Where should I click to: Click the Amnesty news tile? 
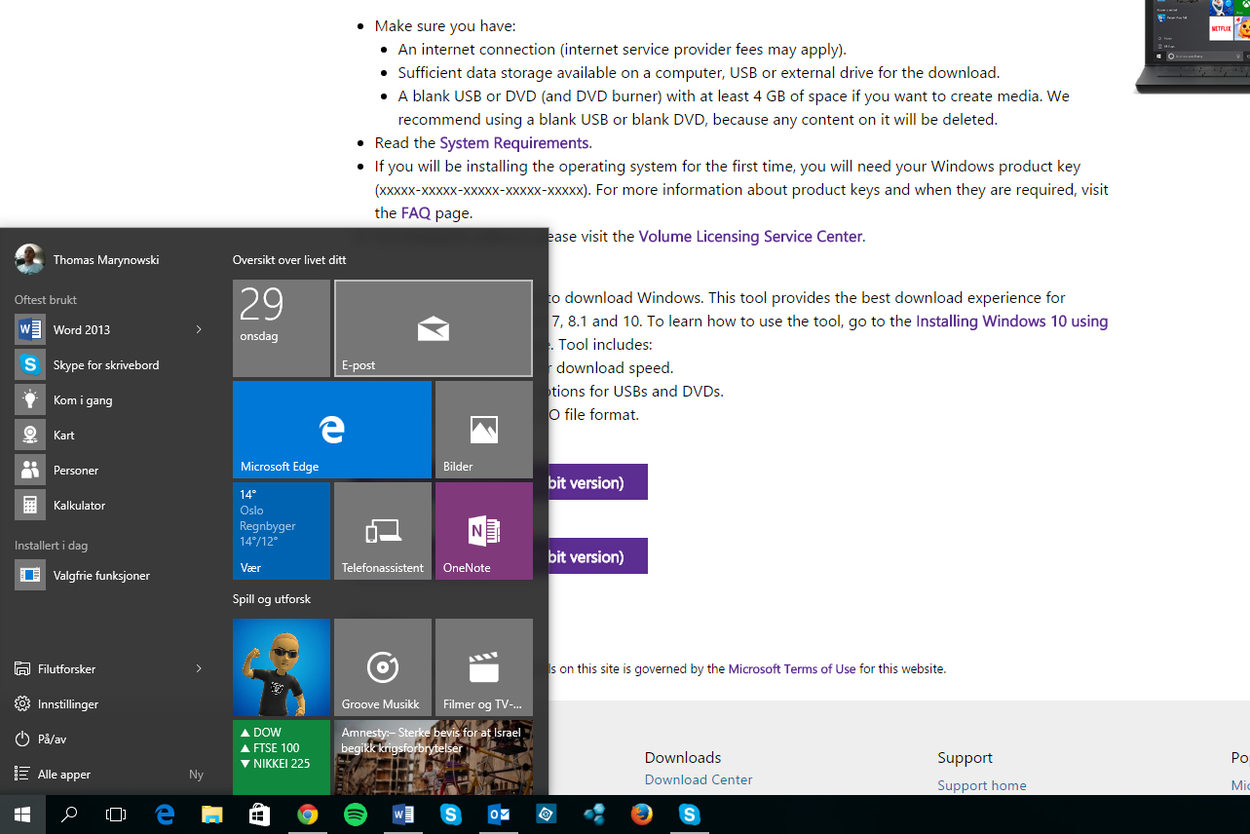[433, 757]
